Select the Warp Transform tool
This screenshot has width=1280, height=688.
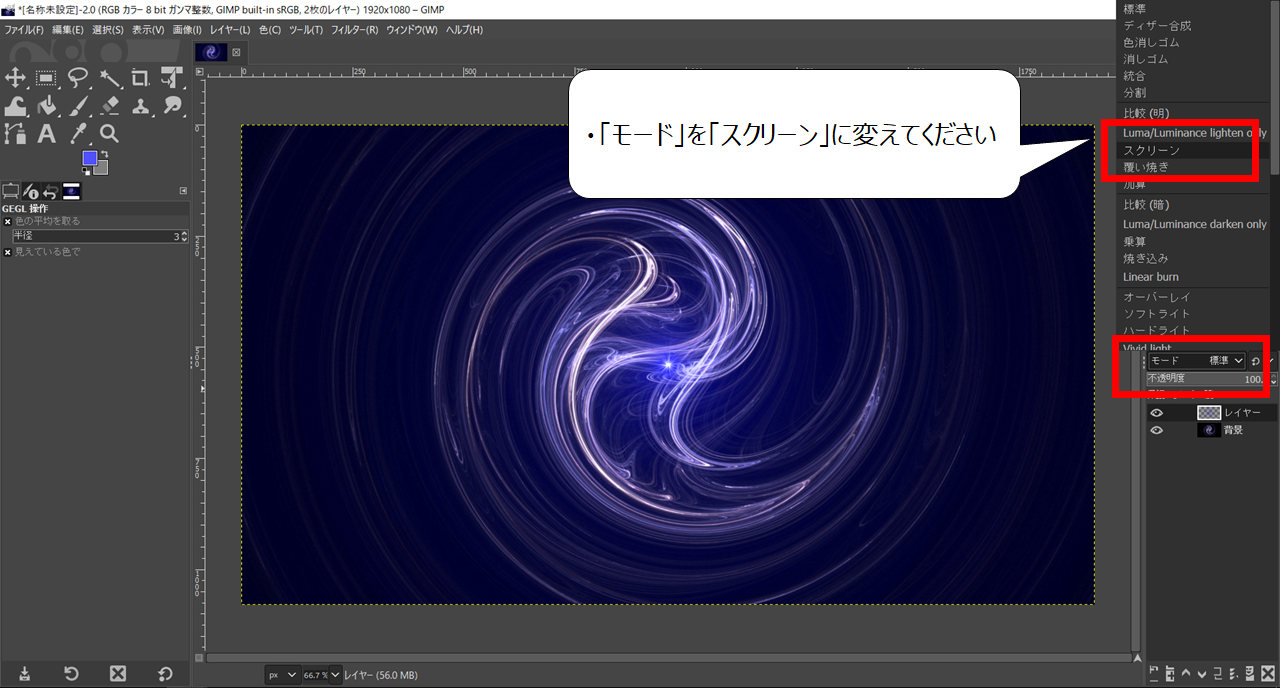pyautogui.click(x=15, y=105)
